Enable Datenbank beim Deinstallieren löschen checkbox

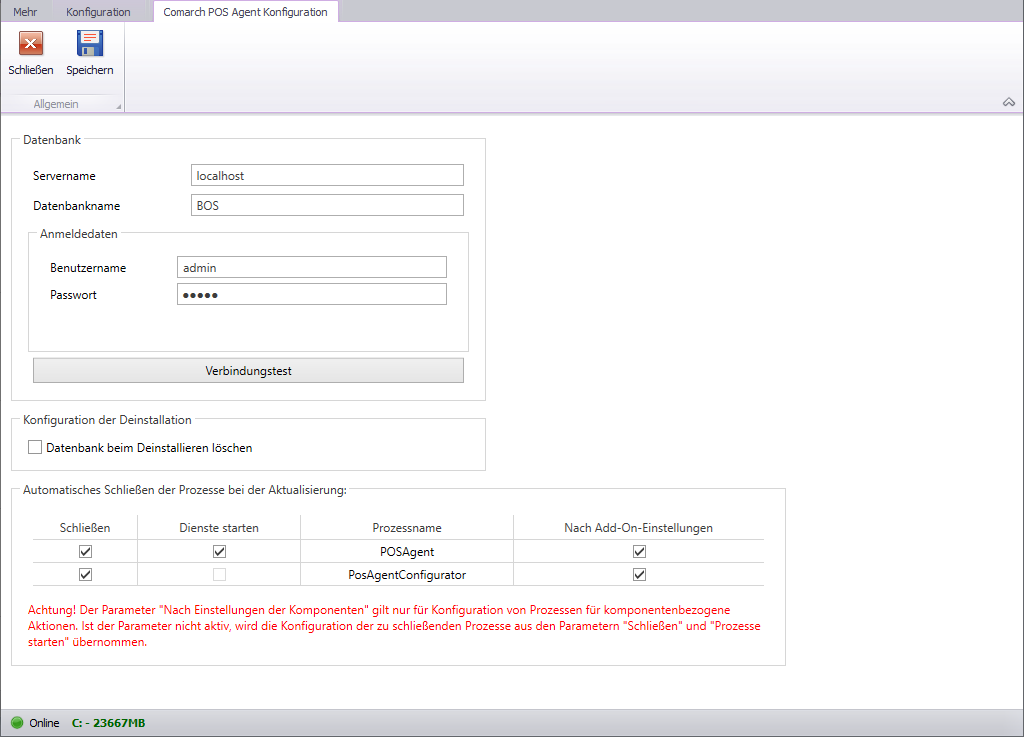pos(35,447)
